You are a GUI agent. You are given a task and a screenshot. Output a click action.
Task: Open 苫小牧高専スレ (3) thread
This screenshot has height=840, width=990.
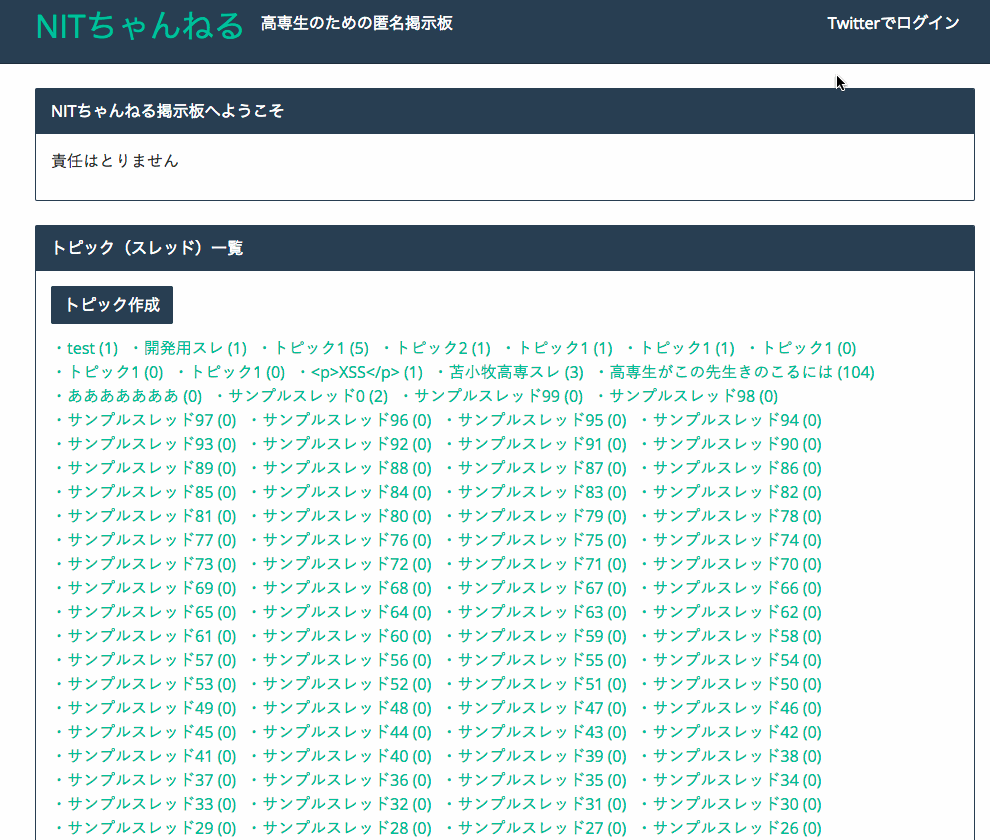[x=516, y=372]
